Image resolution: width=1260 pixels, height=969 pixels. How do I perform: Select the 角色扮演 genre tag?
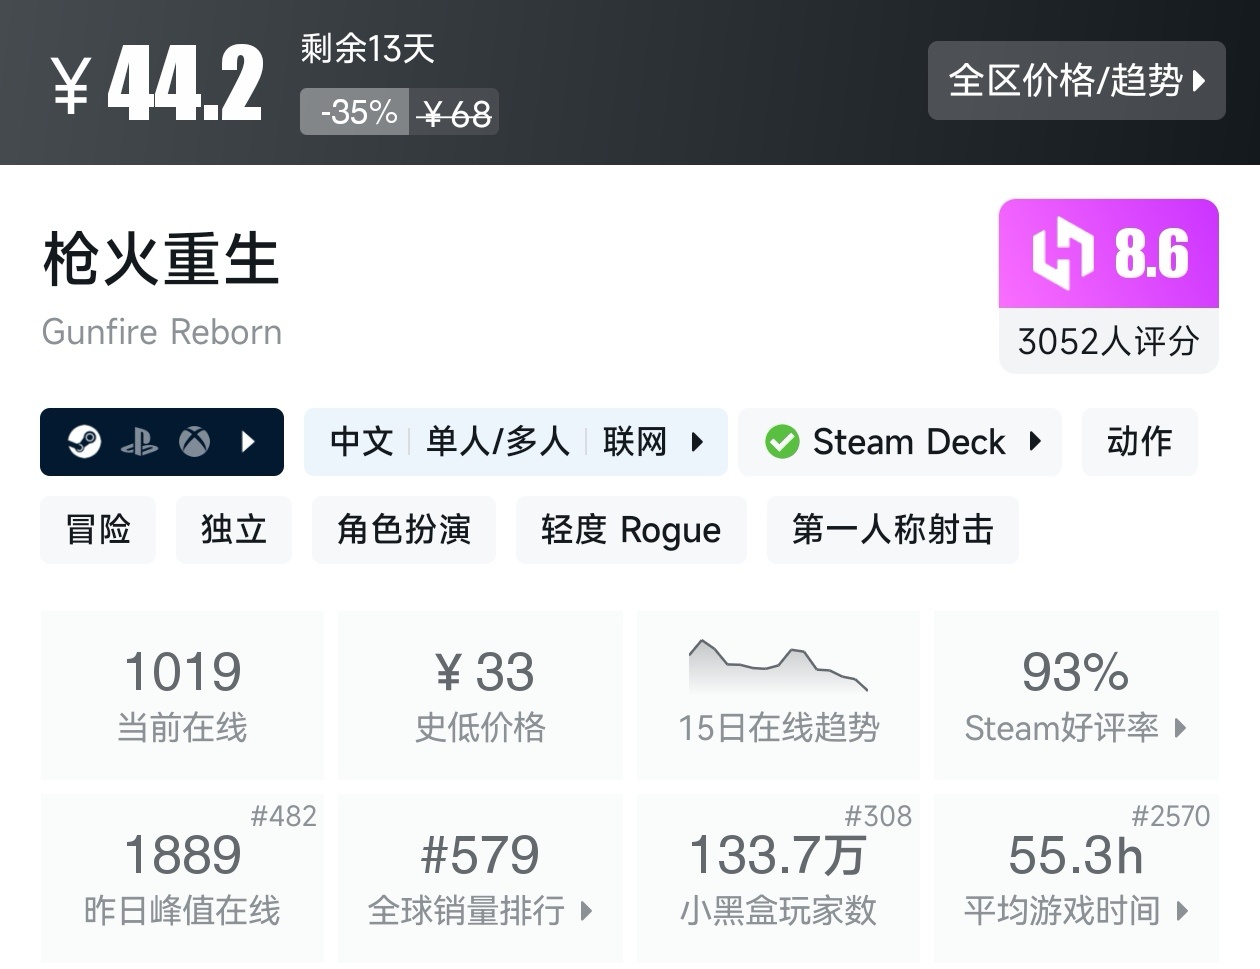(404, 529)
